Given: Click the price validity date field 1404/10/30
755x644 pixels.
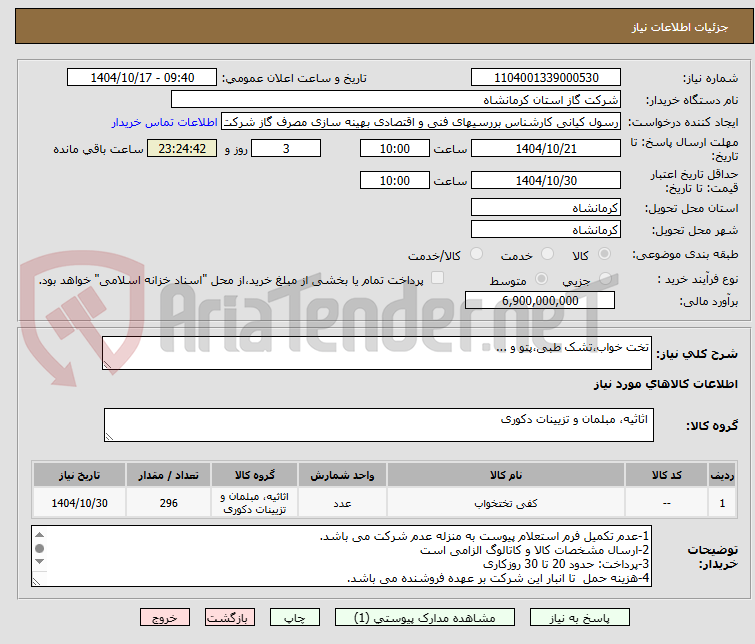Looking at the screenshot, I should tap(546, 180).
